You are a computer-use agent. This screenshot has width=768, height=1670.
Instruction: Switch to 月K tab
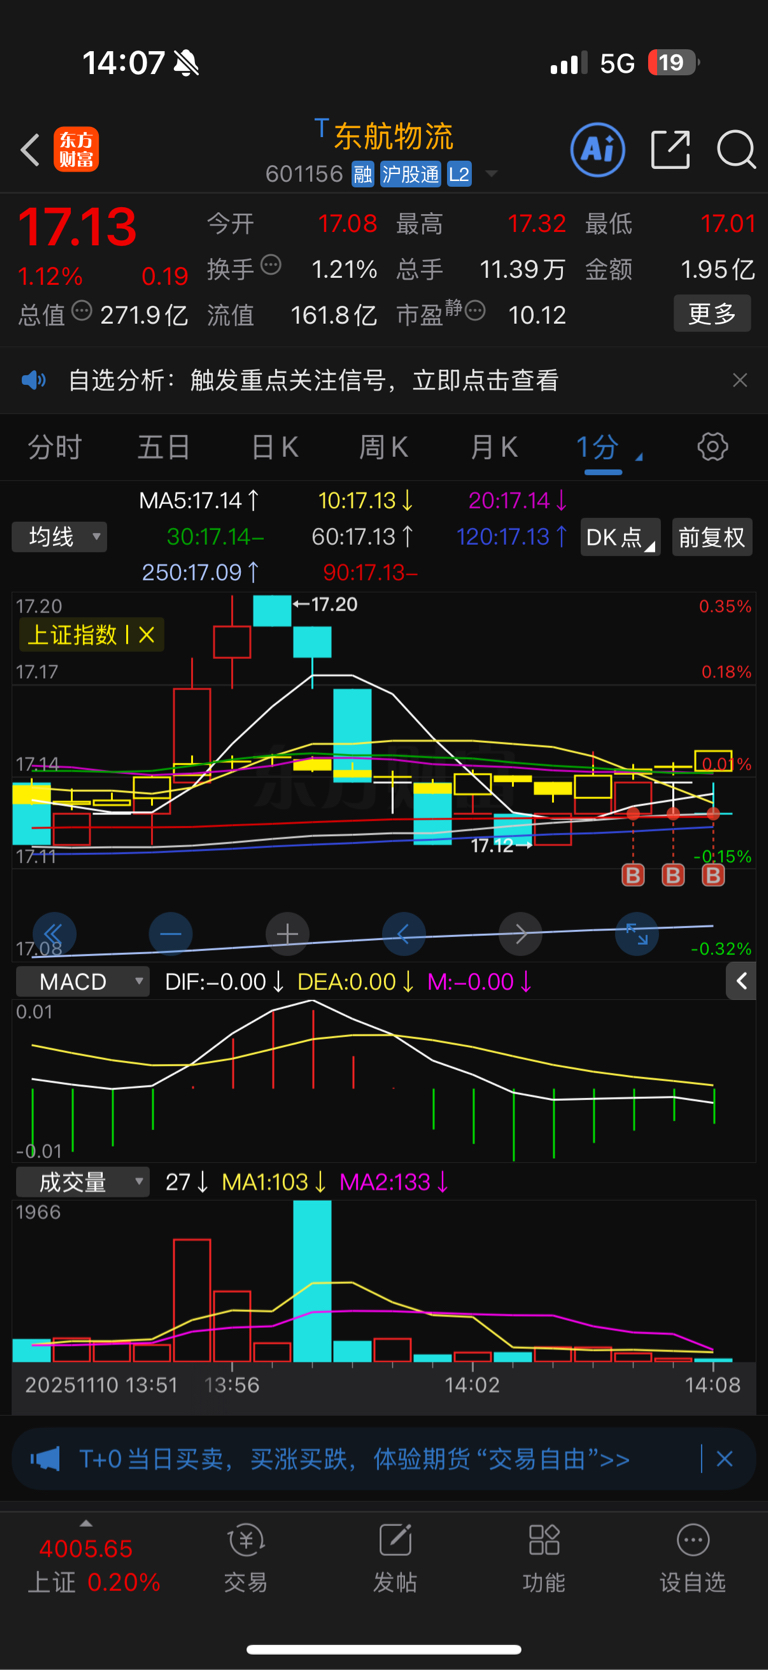point(494,447)
